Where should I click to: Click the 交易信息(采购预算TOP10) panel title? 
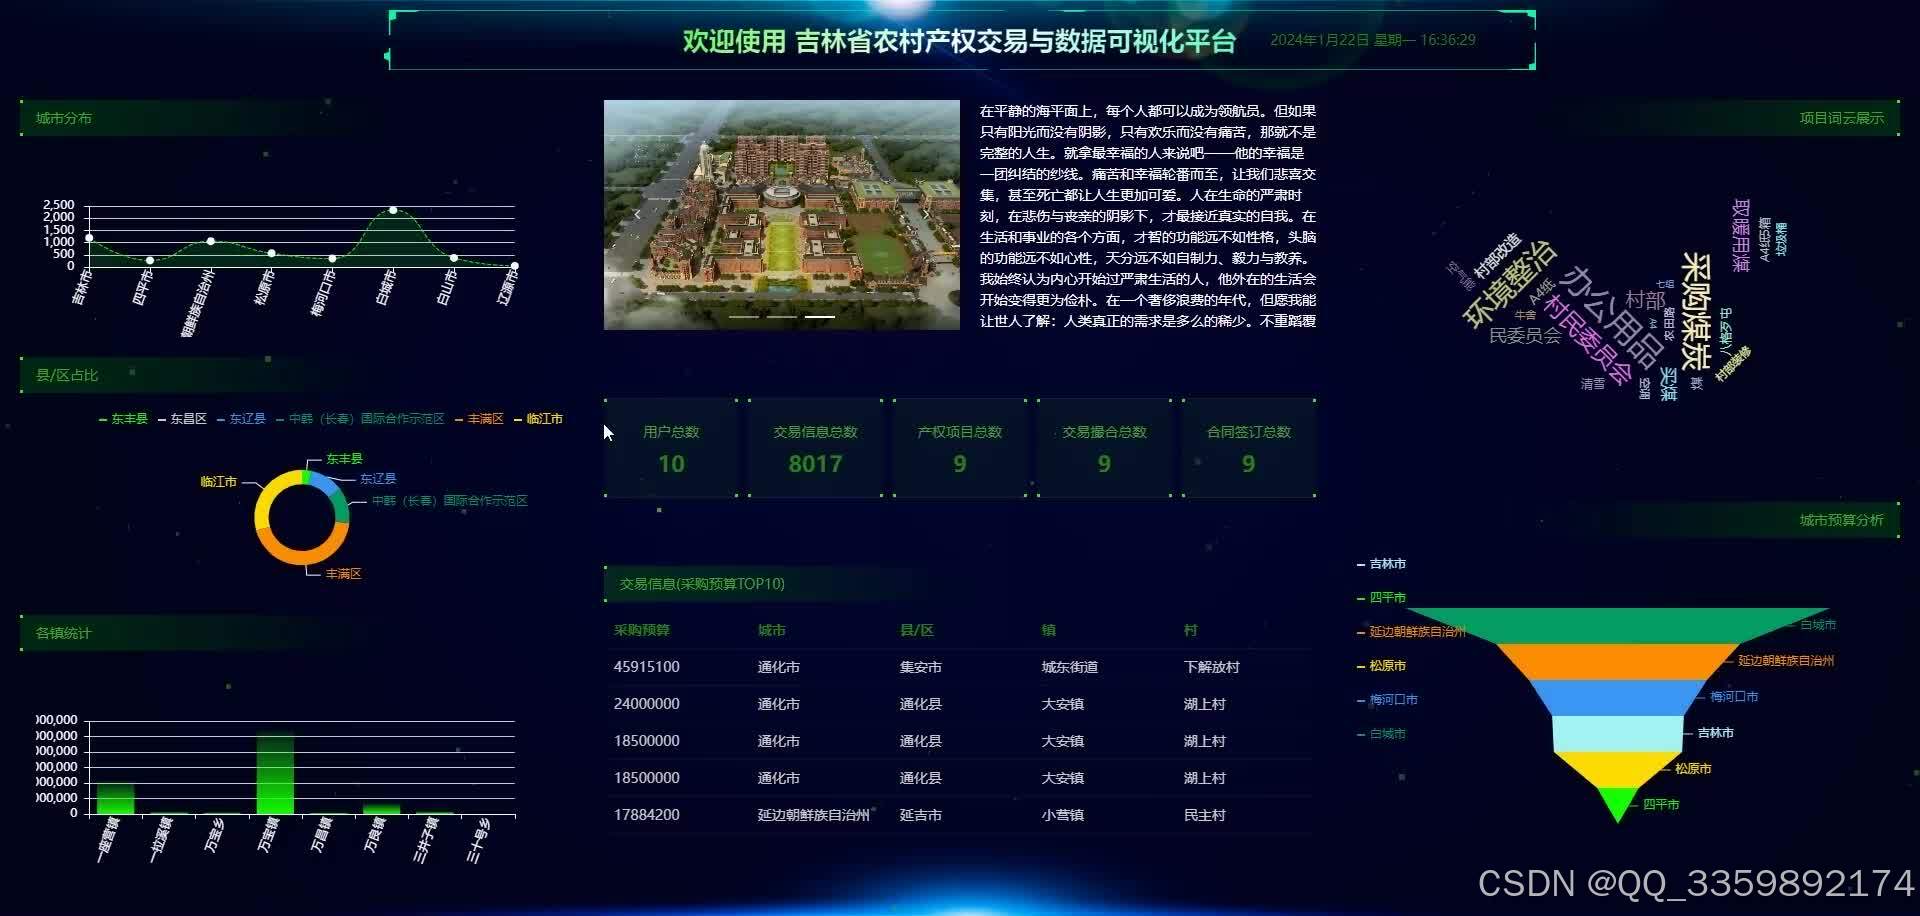tap(702, 584)
